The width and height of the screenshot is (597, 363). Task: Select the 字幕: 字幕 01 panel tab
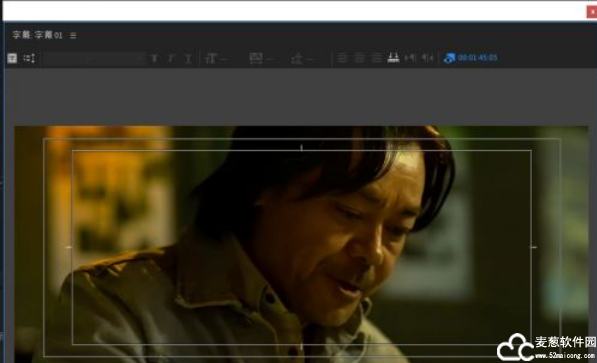point(37,35)
